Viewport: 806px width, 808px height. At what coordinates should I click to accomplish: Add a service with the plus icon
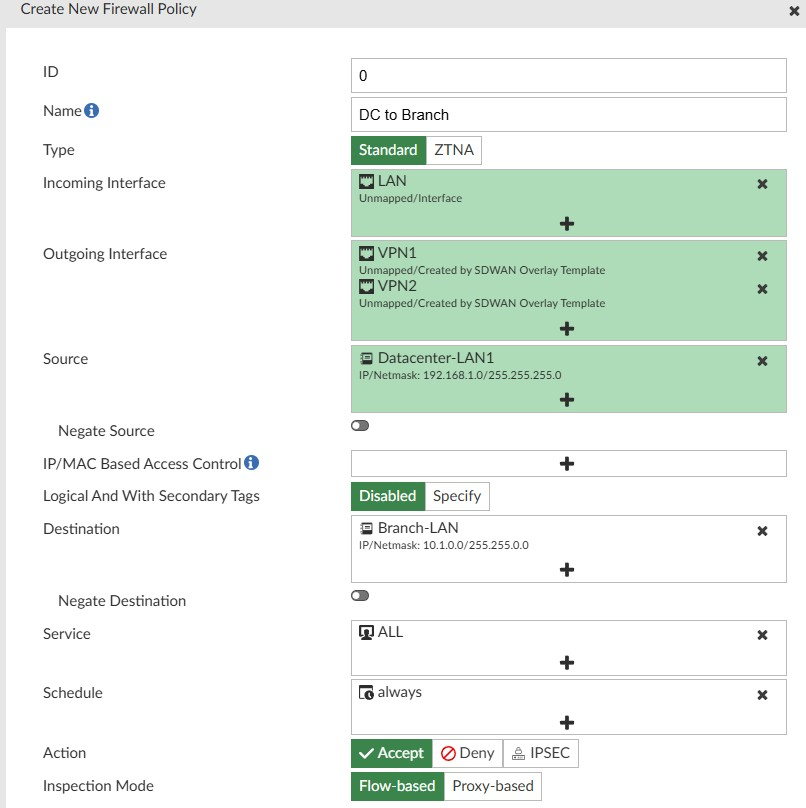567,662
